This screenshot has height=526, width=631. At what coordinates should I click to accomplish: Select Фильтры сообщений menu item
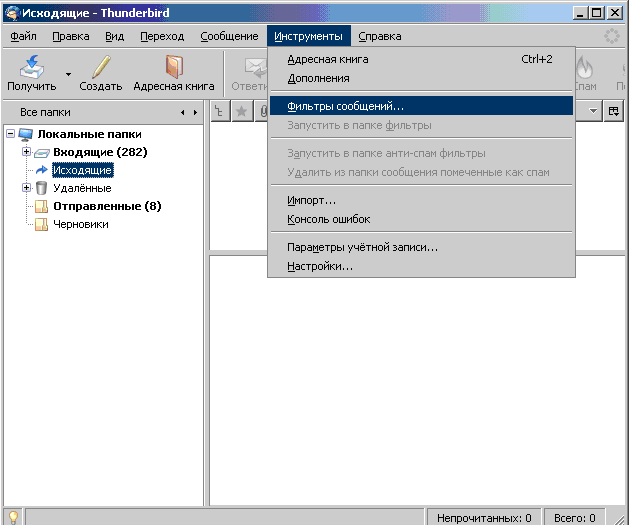coord(345,105)
